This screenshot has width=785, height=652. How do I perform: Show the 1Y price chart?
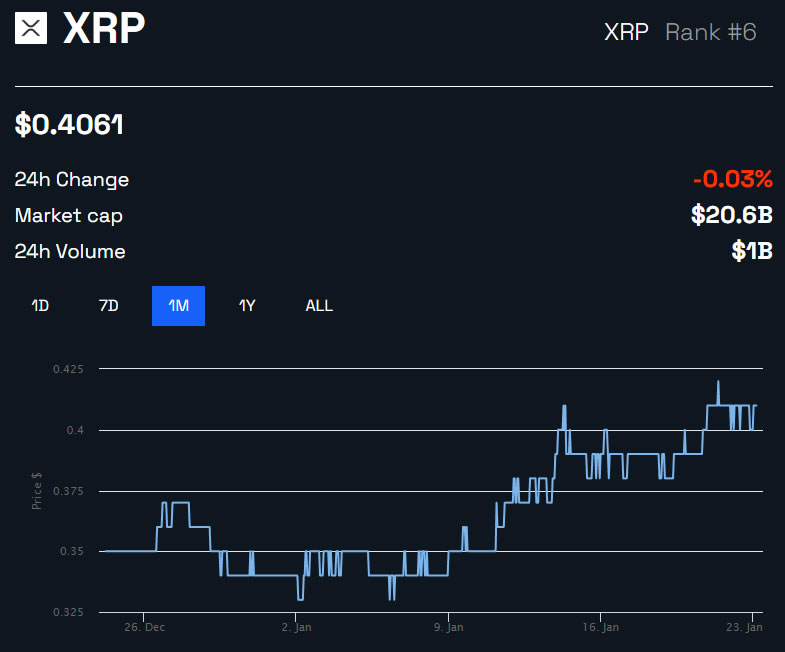tap(247, 306)
